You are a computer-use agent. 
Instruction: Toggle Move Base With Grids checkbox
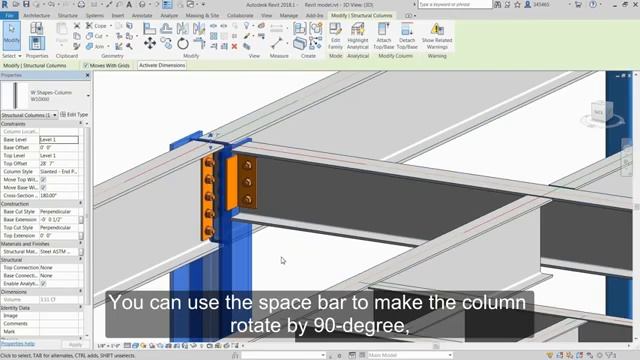pos(43,187)
